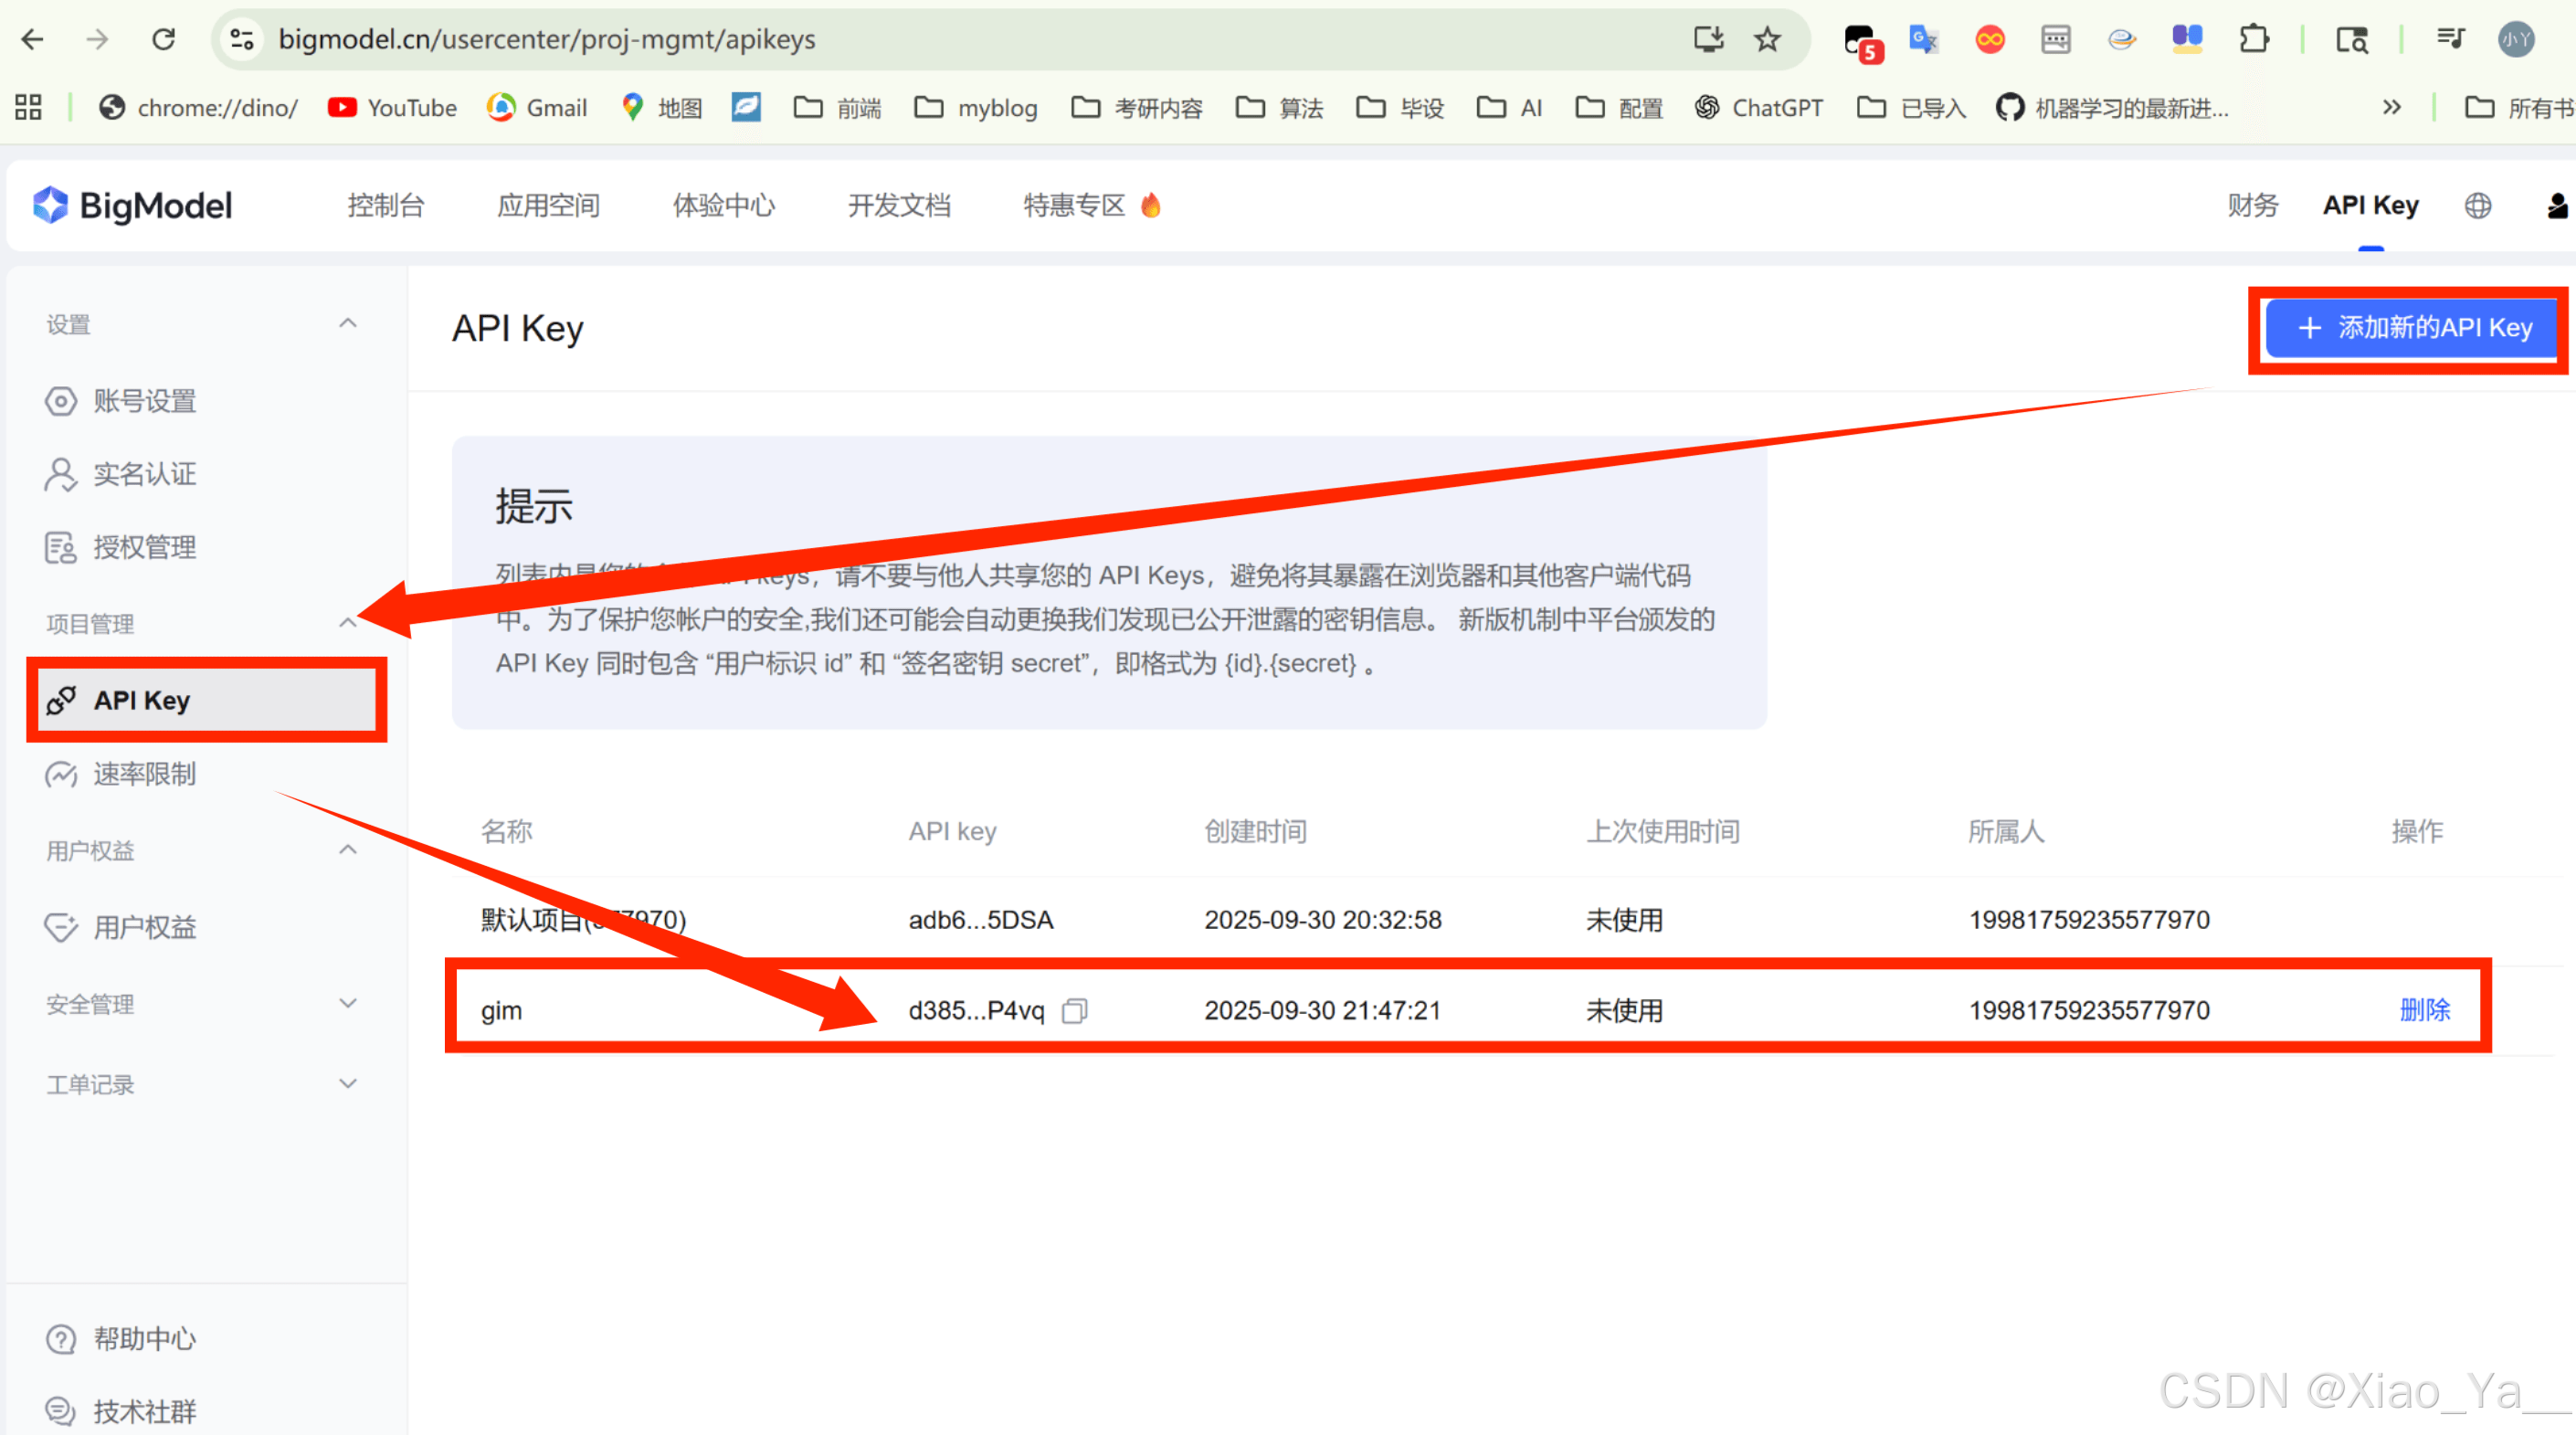Click 删除 link for gim key
The width and height of the screenshot is (2576, 1435).
click(2424, 1010)
